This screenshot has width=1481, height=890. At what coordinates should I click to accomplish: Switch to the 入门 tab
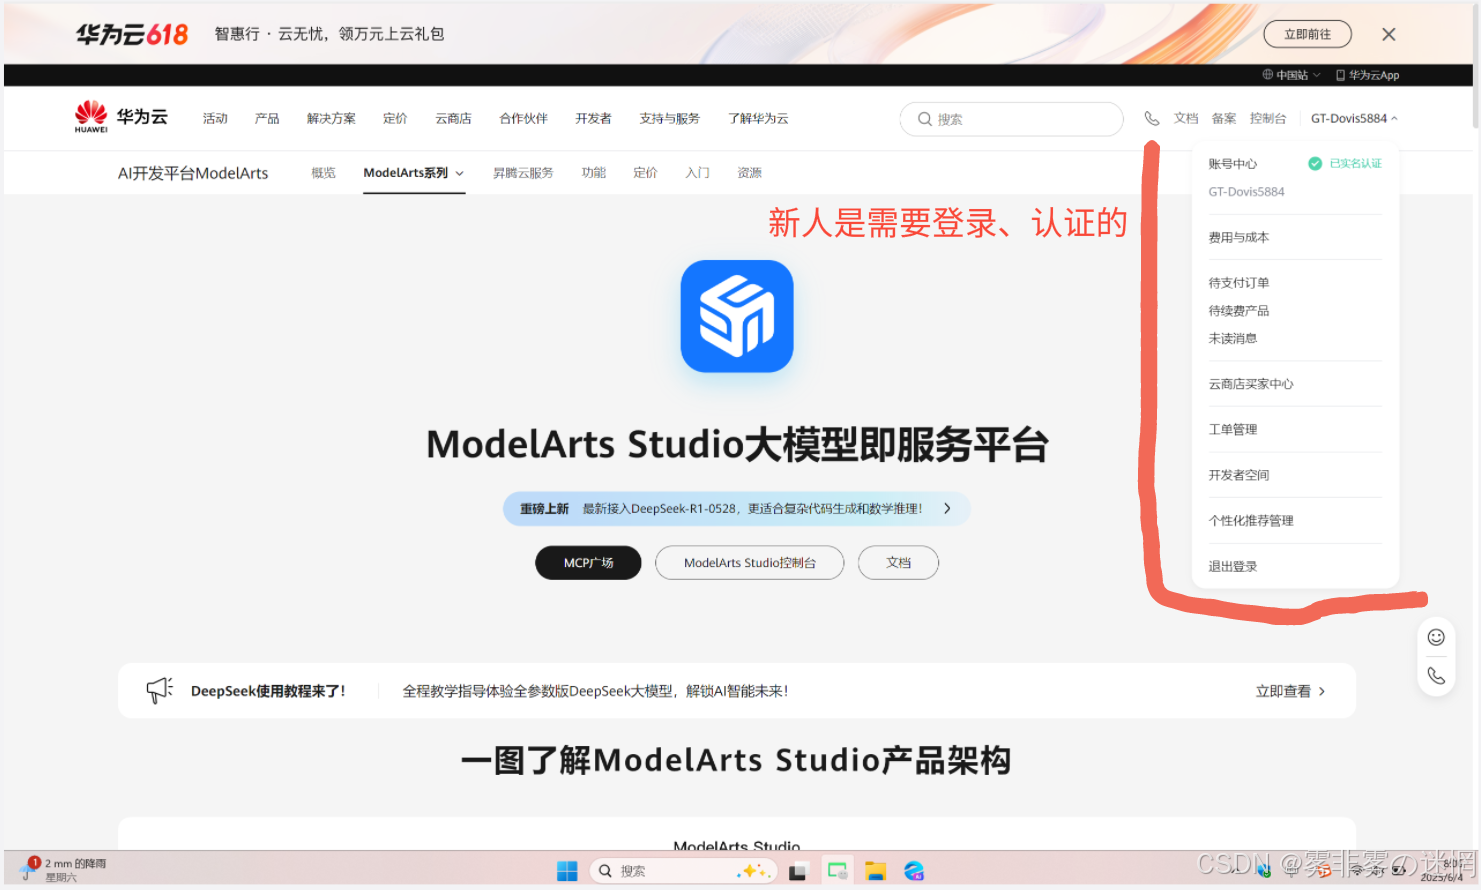[x=697, y=173]
